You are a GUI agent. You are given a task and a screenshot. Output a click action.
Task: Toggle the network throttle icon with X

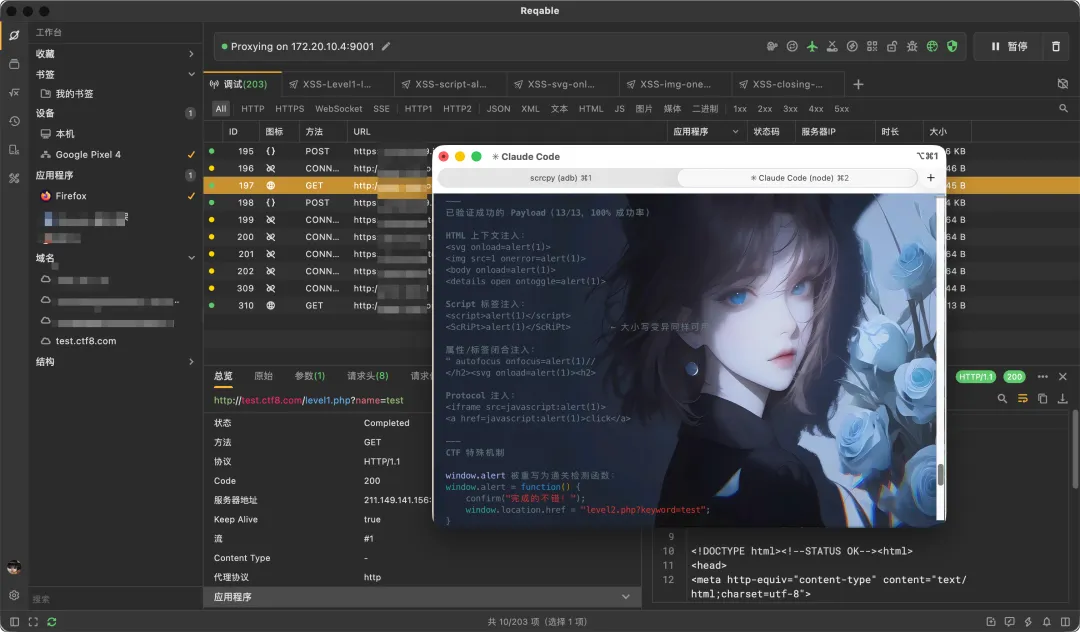coord(832,46)
